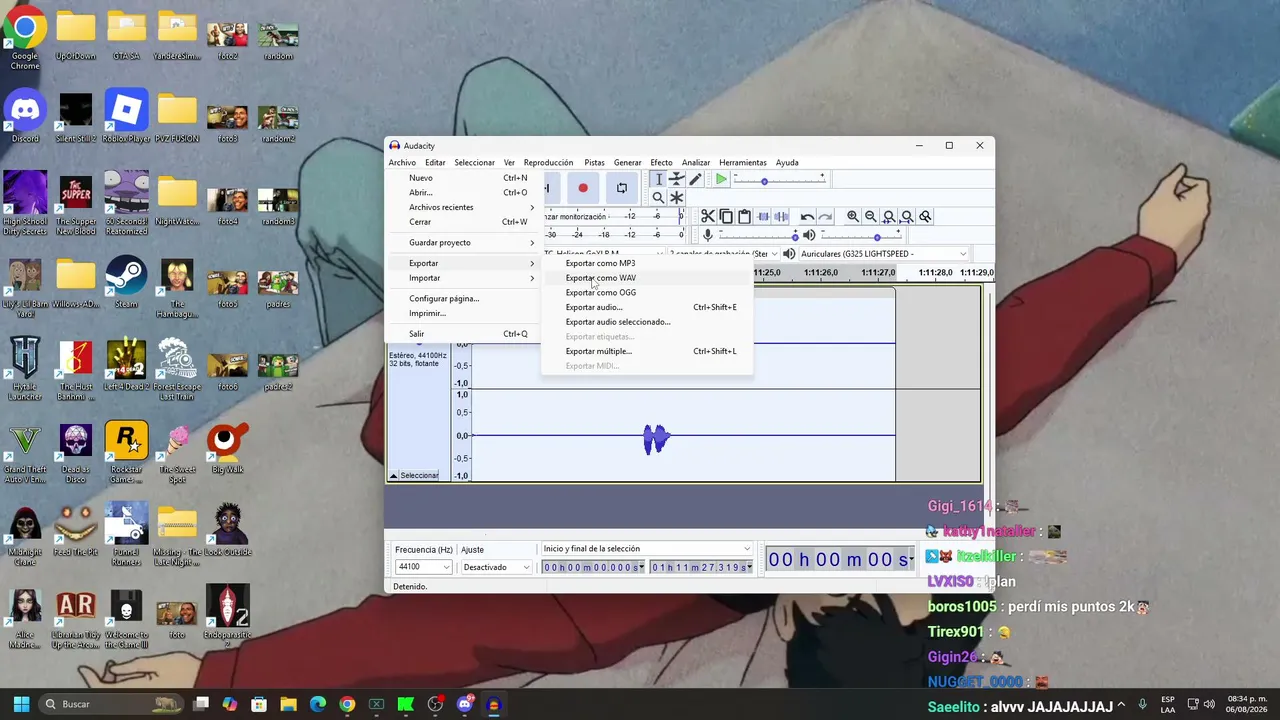1280x720 pixels.
Task: Click 'Abrir...' in the Archivo menu
Action: coord(463,192)
